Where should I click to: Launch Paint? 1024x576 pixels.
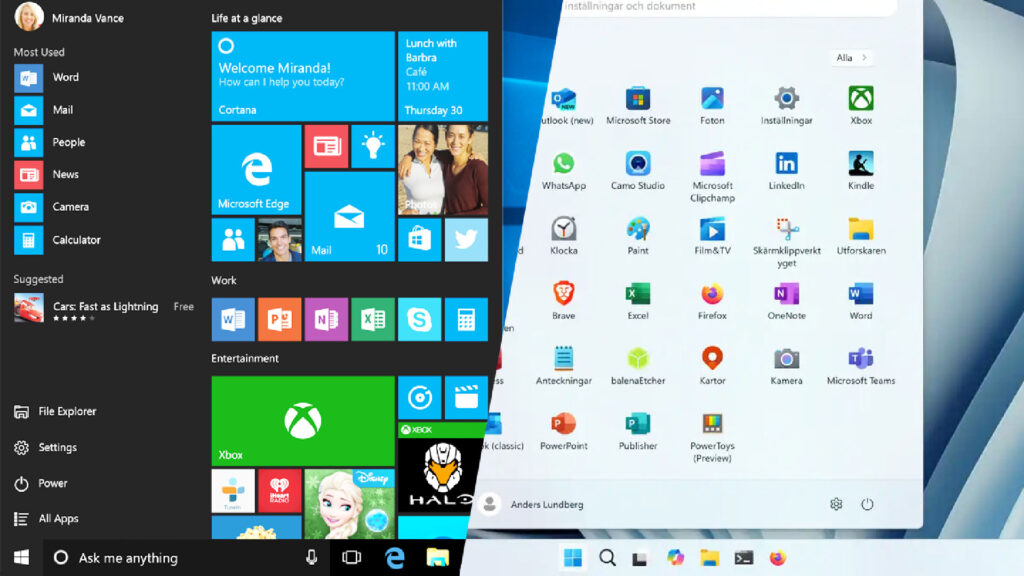638,236
